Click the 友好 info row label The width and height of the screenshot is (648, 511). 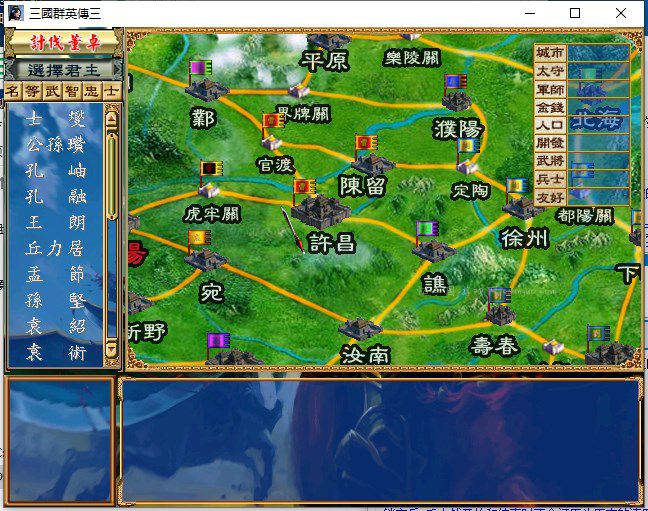(x=550, y=197)
